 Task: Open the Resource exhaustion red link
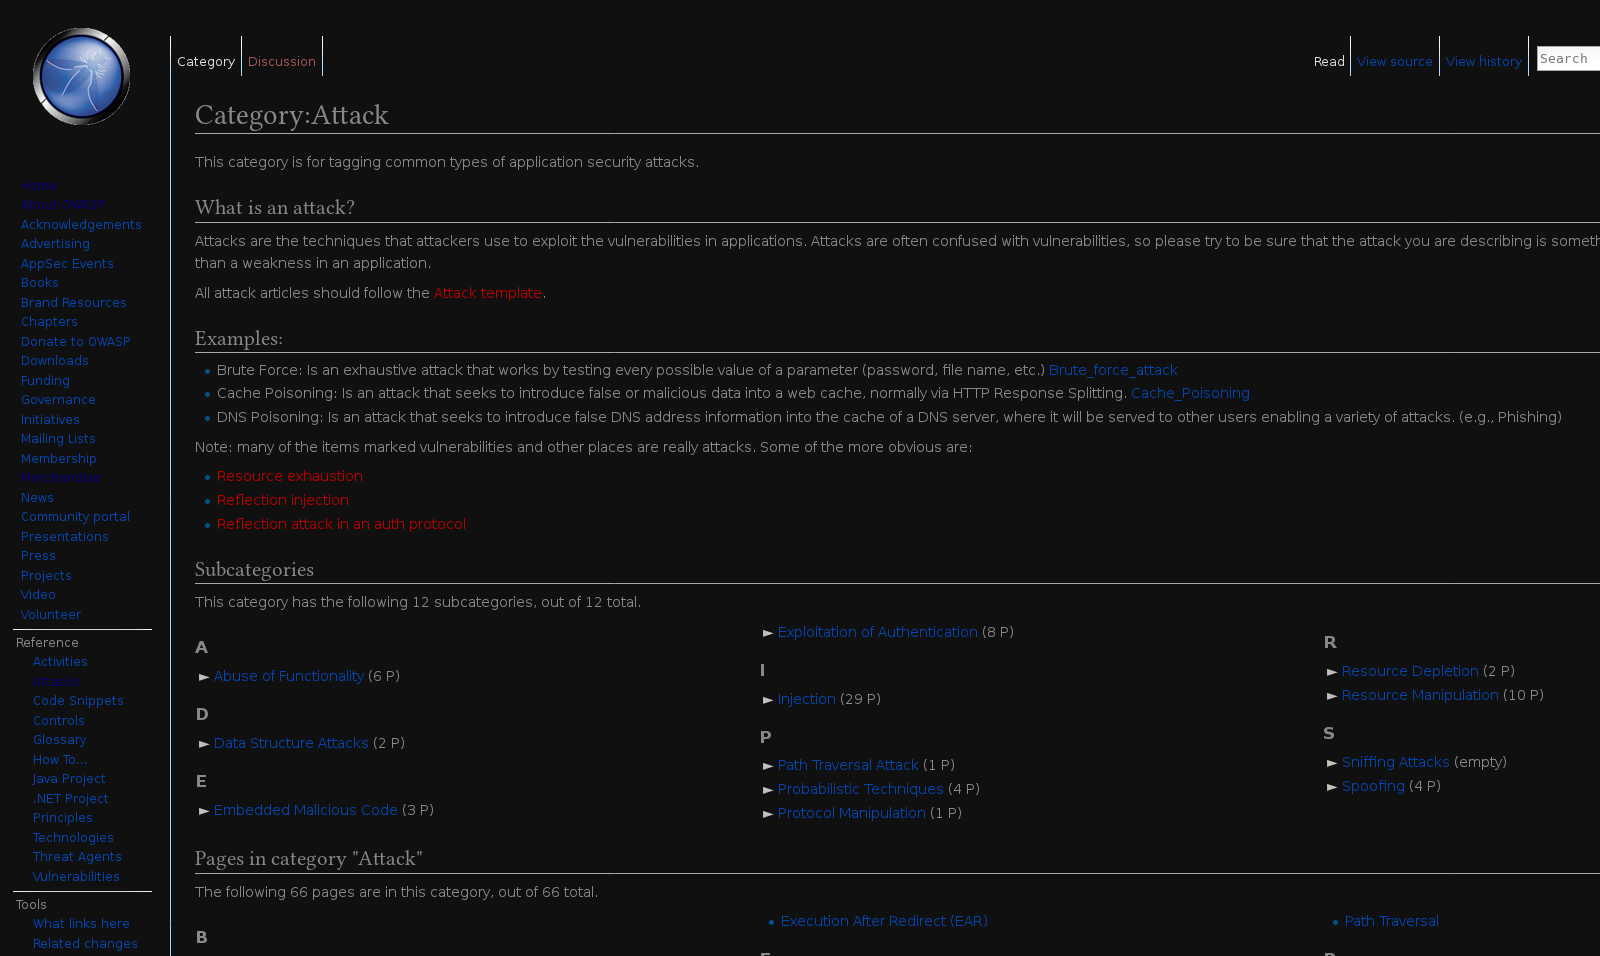click(x=290, y=476)
